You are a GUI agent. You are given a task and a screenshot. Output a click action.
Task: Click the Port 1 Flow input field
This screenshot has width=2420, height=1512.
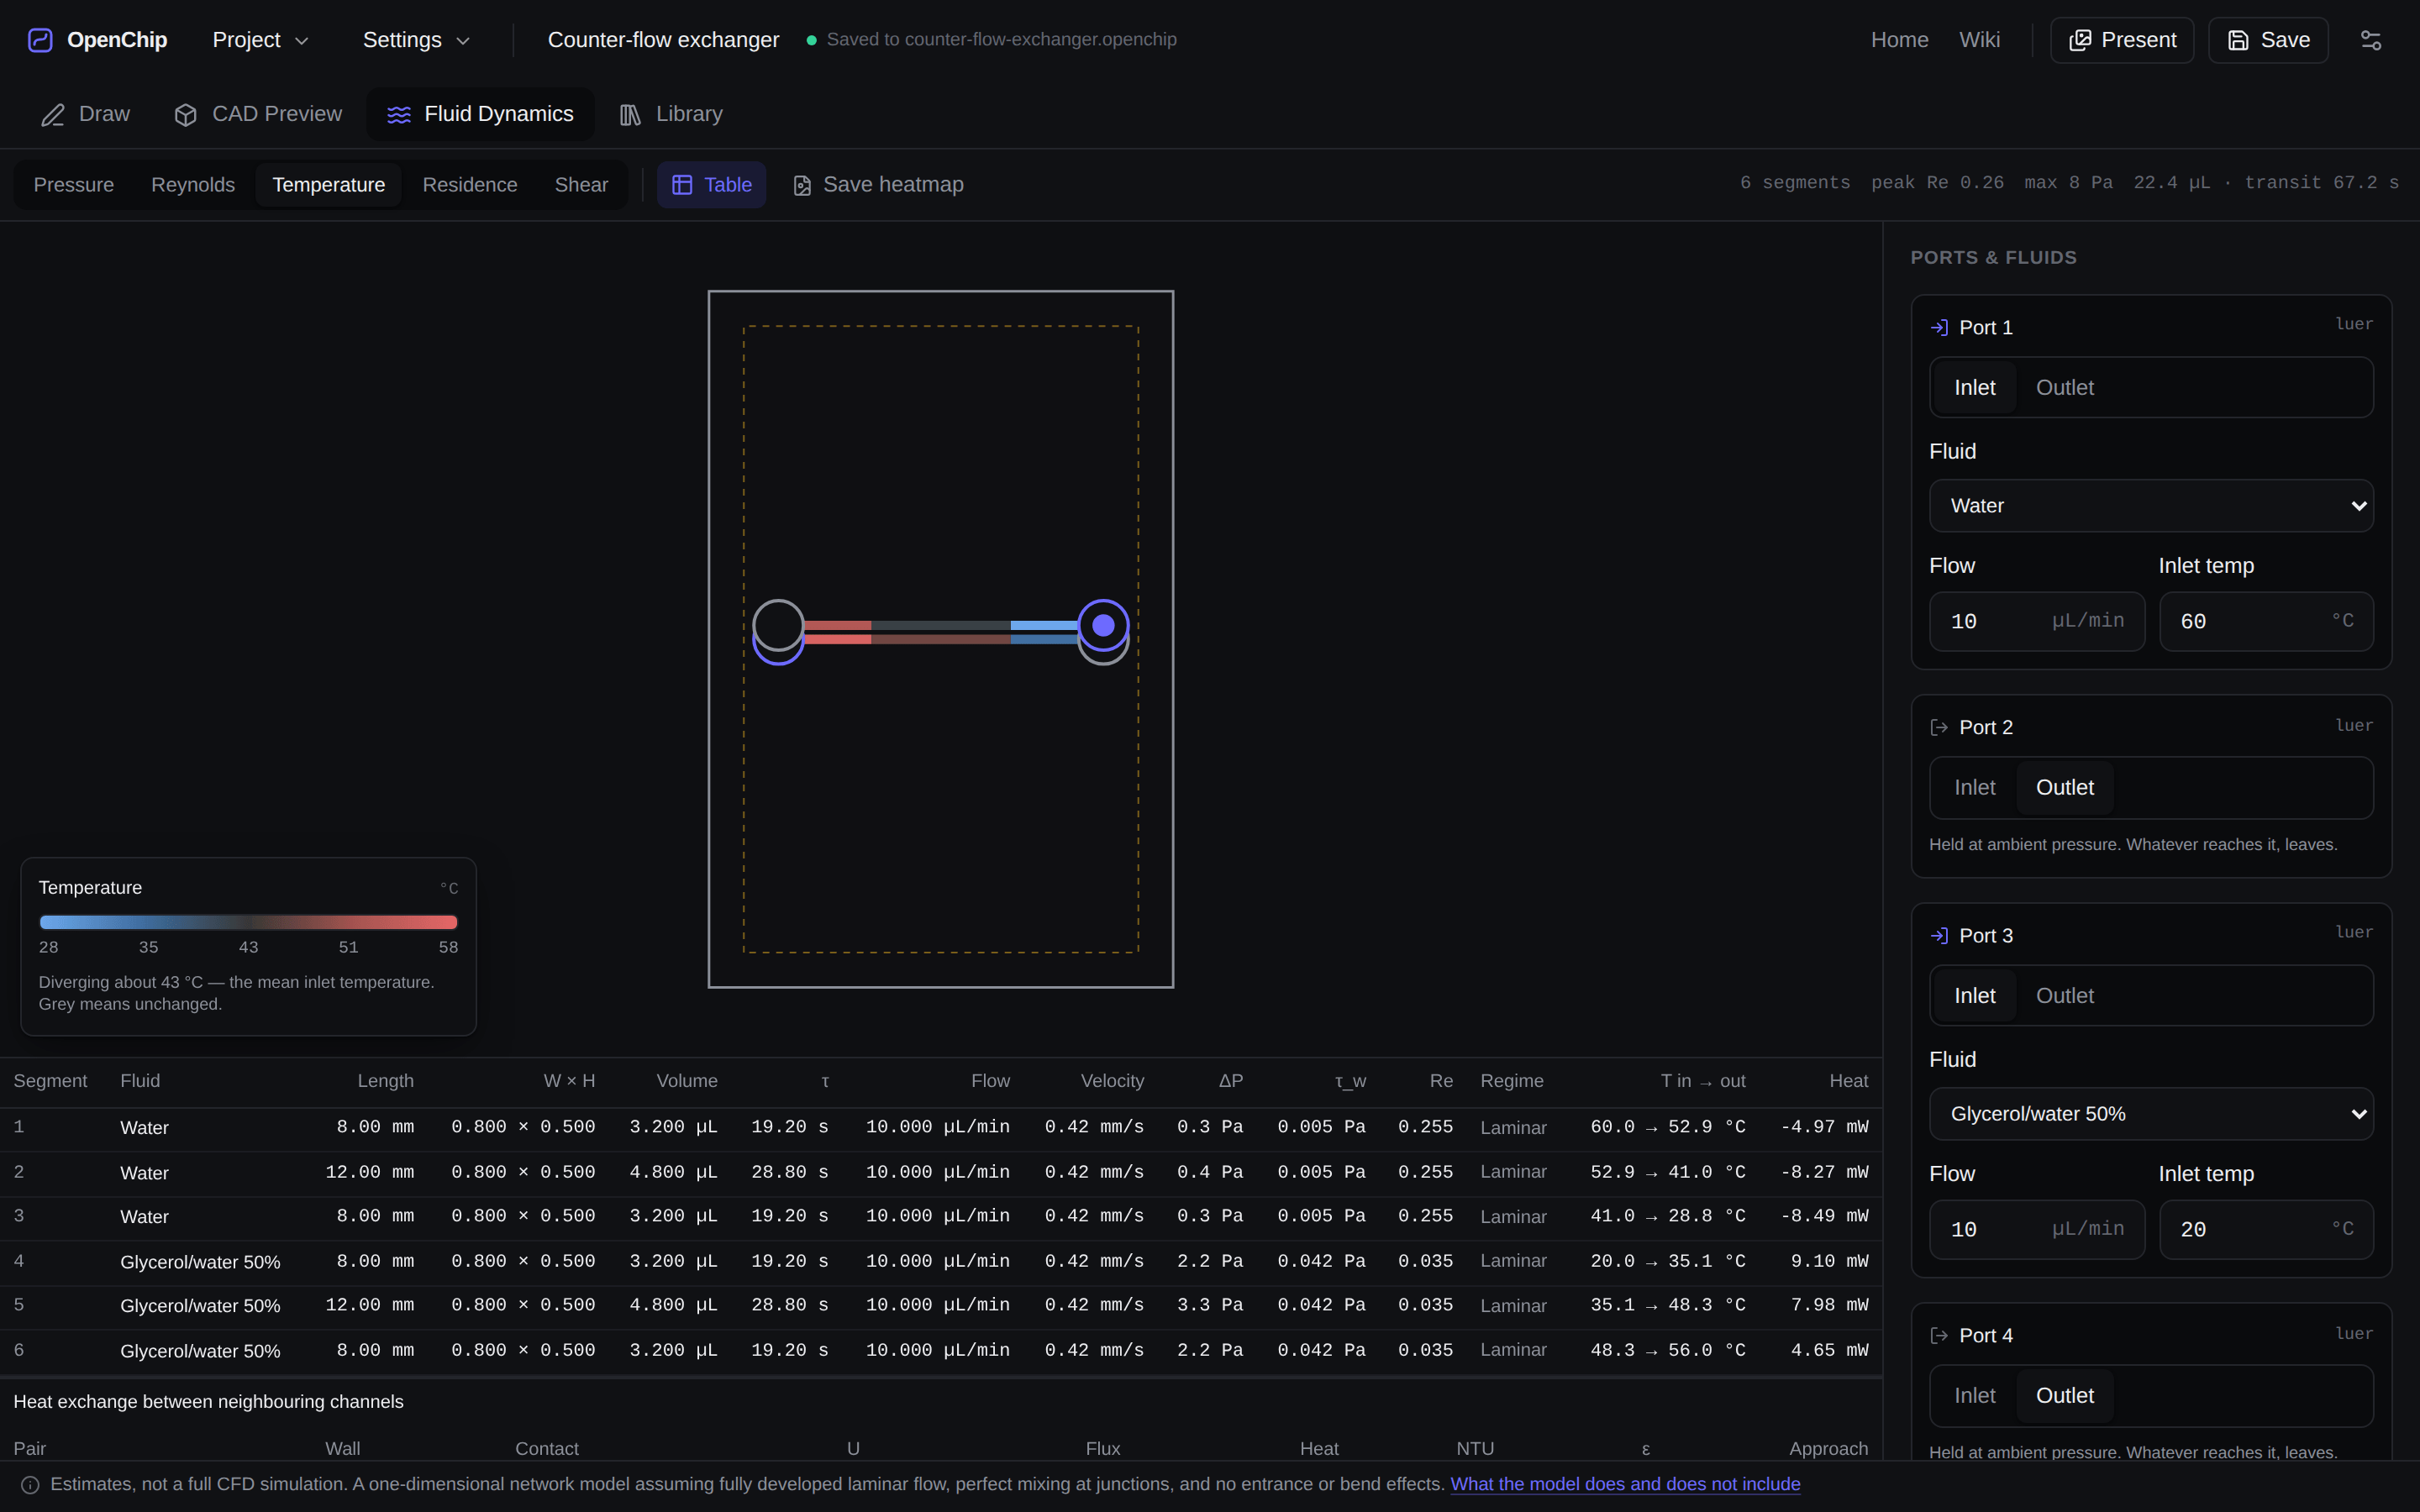[2036, 622]
